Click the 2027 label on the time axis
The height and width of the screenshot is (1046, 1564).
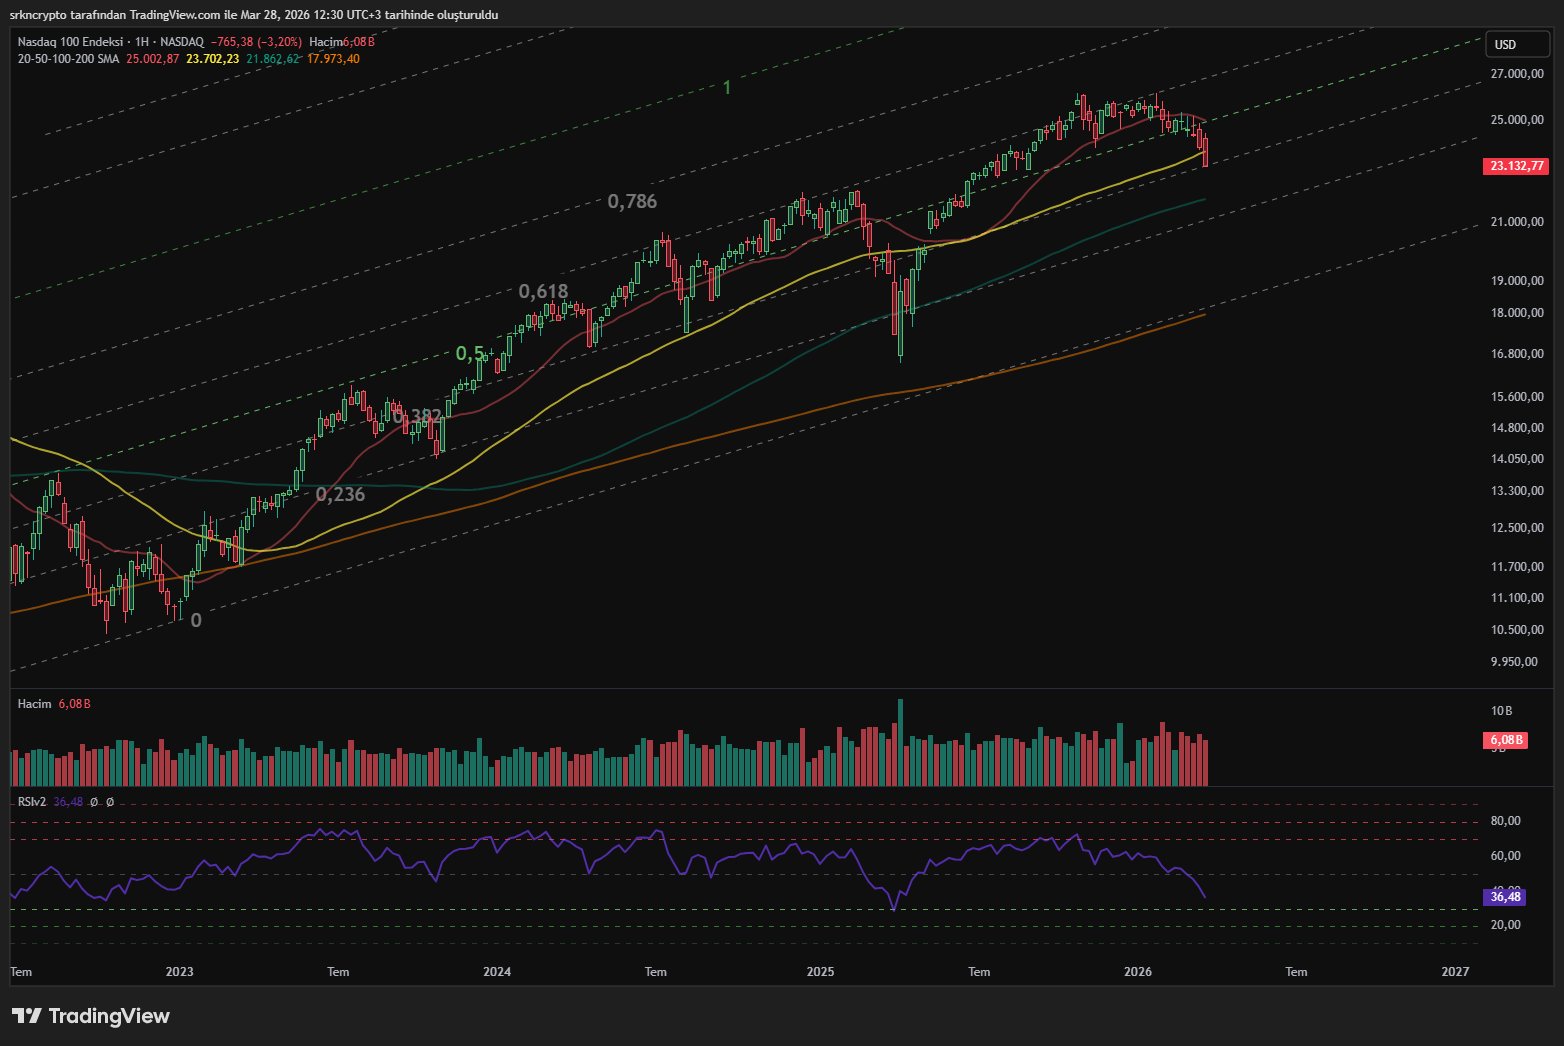tap(1455, 972)
